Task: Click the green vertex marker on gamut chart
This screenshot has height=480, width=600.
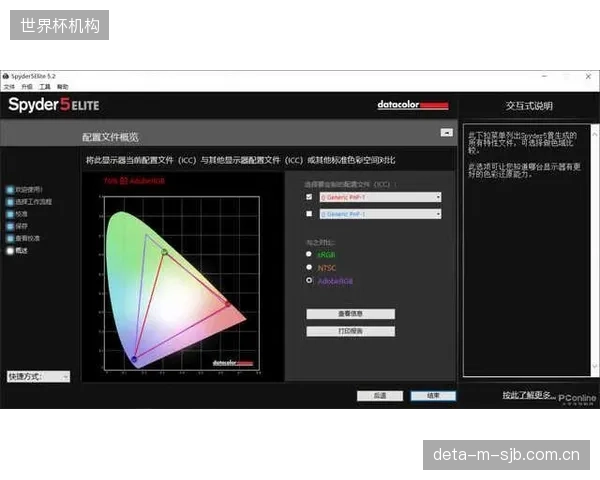Action: 165,252
